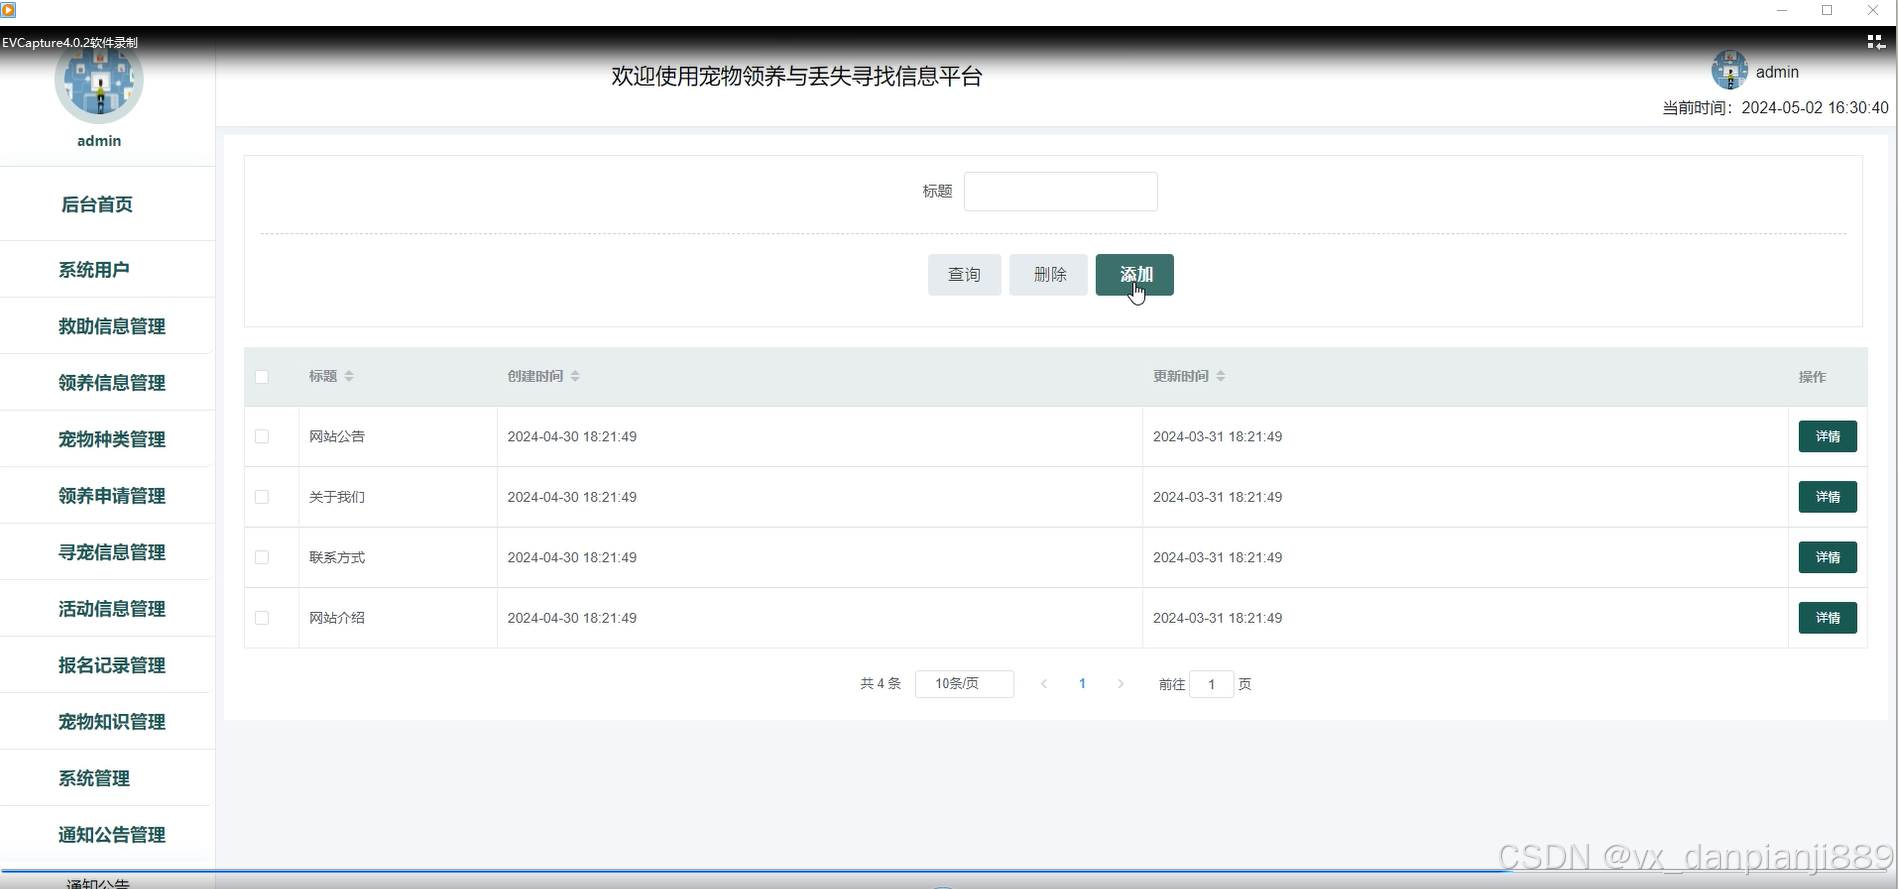Click the admin avatar in top-right header
The image size is (1898, 889).
[1729, 71]
